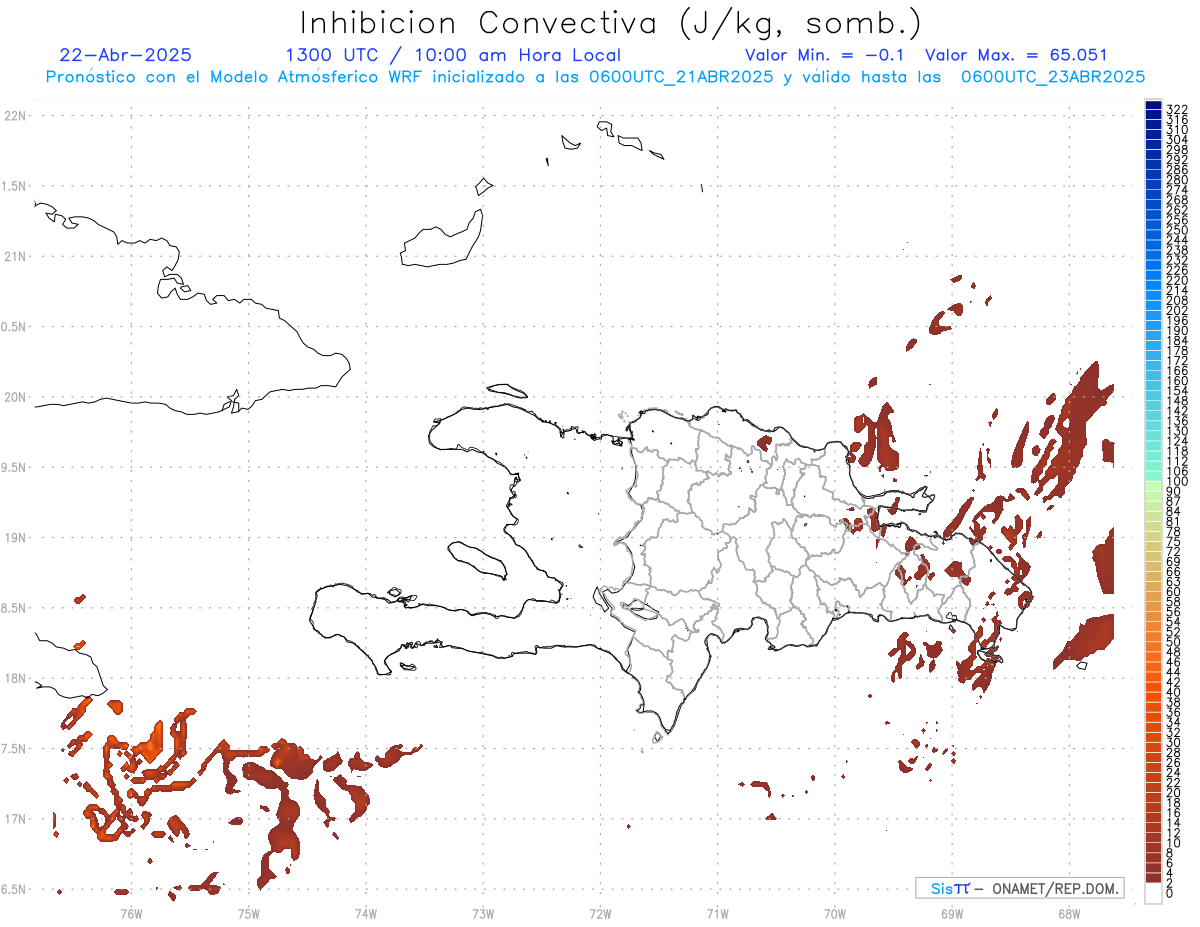Click the "68W" longitude label

coord(1069,914)
